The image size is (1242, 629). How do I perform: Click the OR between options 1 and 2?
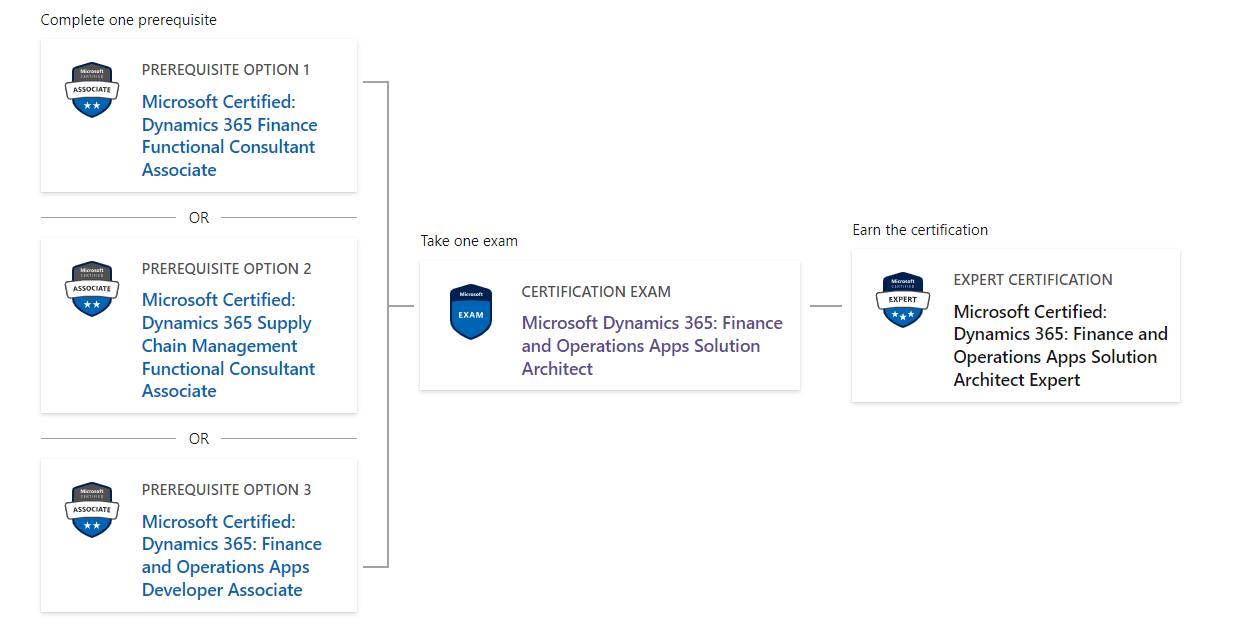(199, 218)
